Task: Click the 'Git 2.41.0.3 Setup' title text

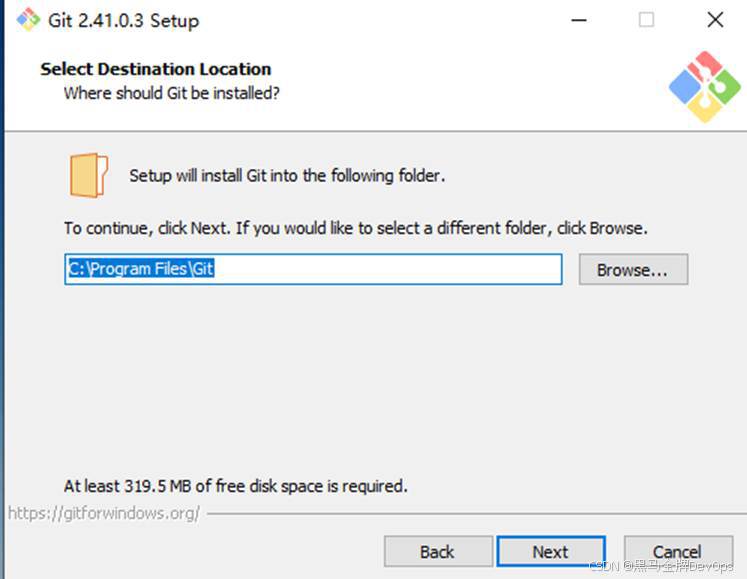Action: tap(124, 21)
